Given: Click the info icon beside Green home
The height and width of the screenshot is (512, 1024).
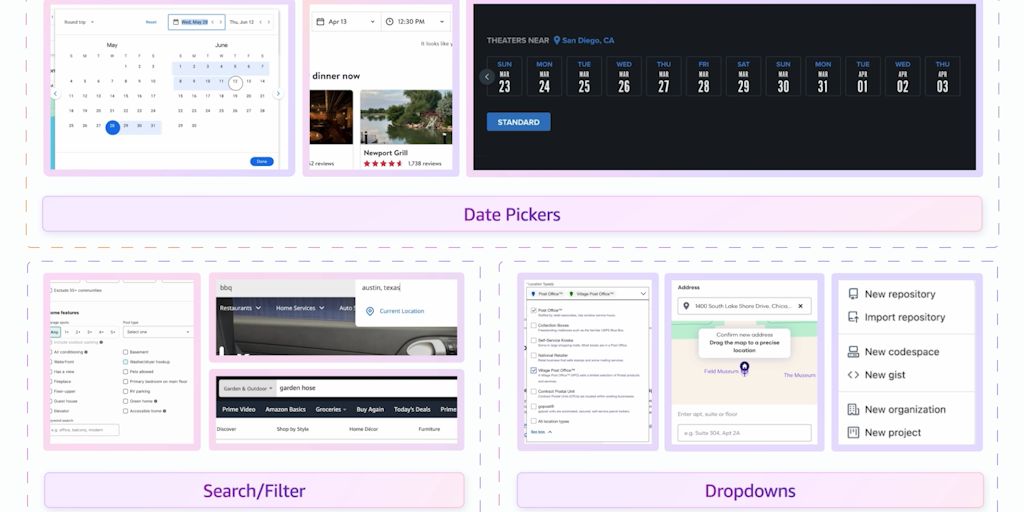Looking at the screenshot, I should click(x=156, y=401).
